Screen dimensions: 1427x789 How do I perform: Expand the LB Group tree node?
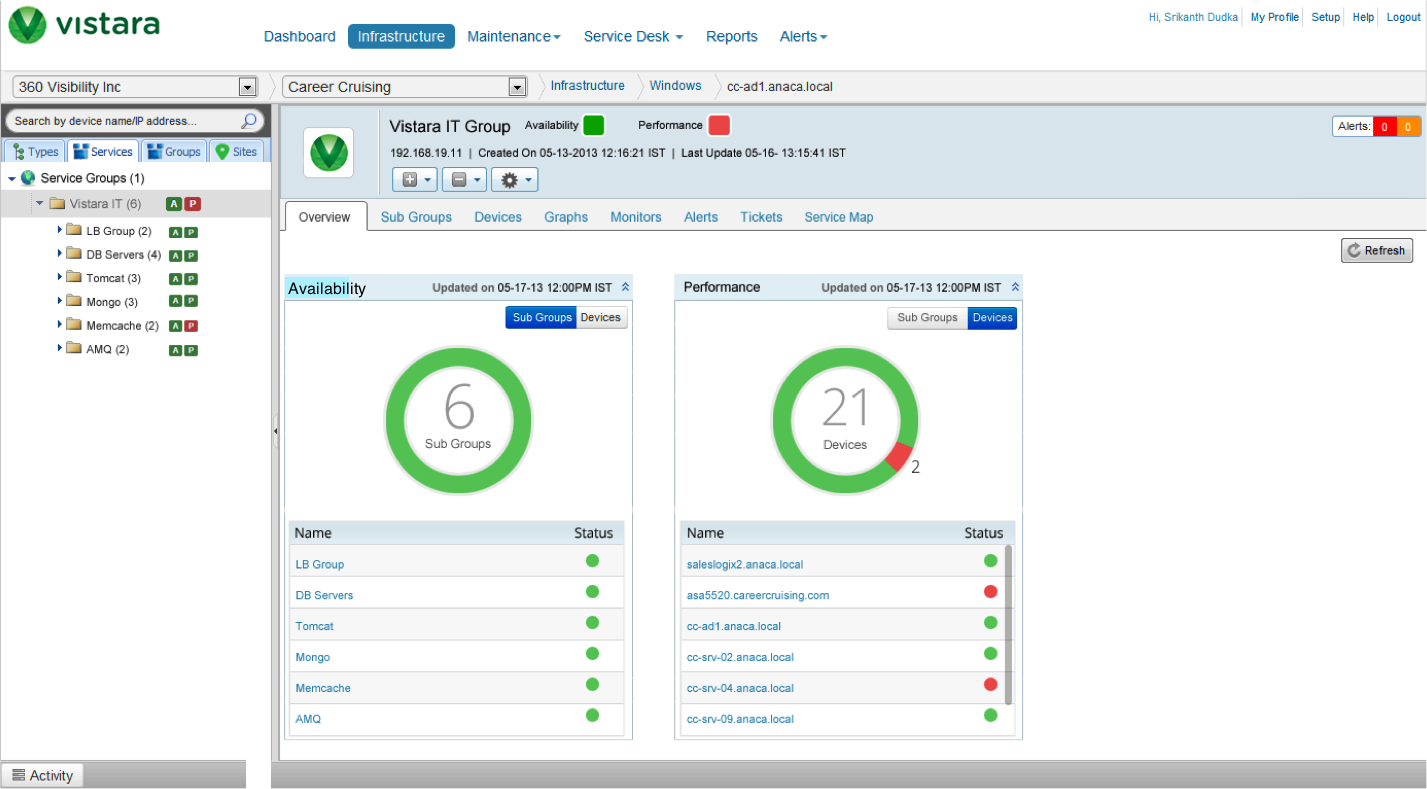pos(60,230)
